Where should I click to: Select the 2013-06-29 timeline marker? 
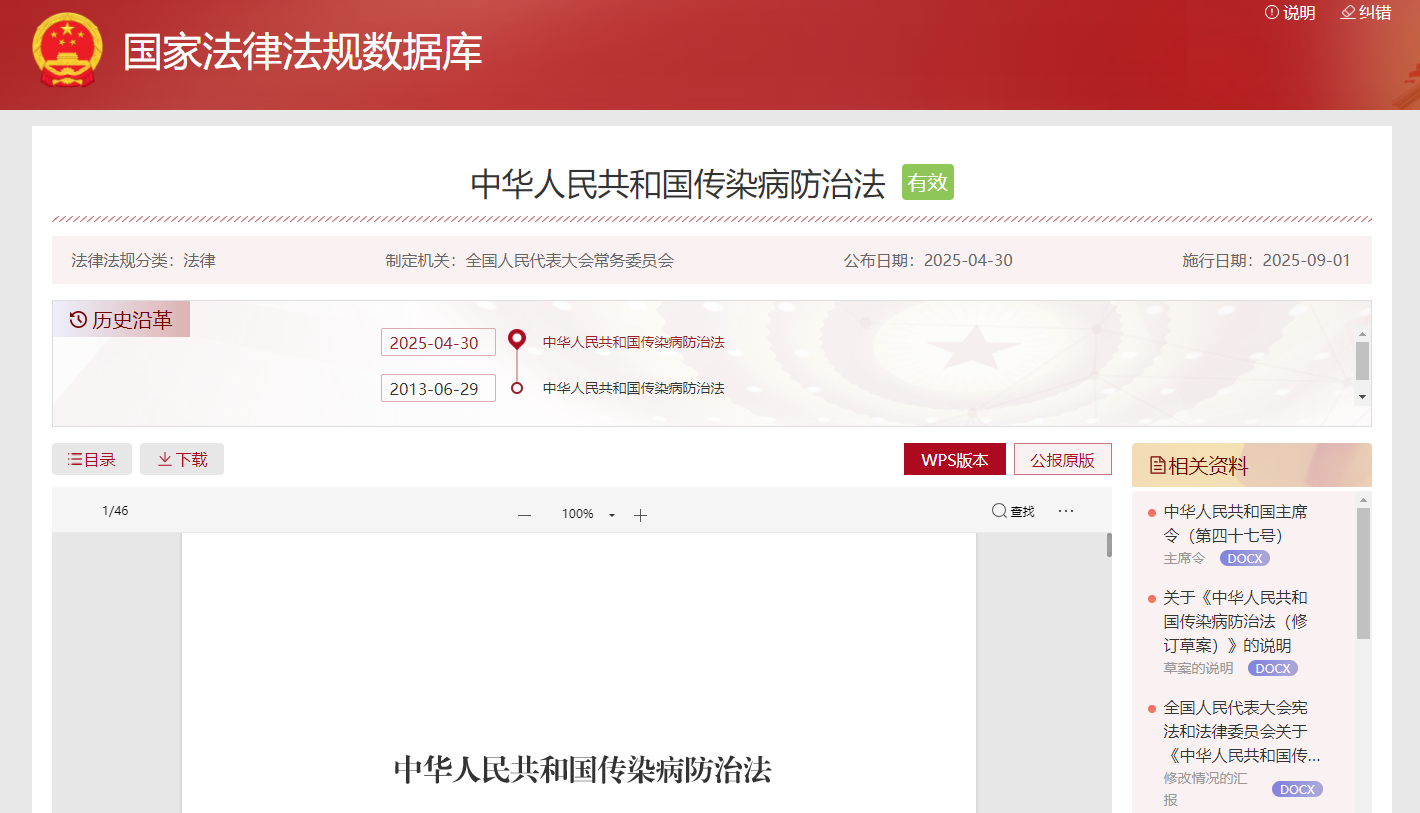tap(517, 388)
